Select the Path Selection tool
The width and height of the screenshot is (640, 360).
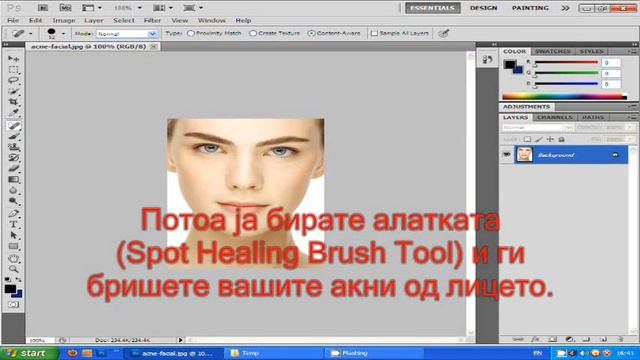13,235
